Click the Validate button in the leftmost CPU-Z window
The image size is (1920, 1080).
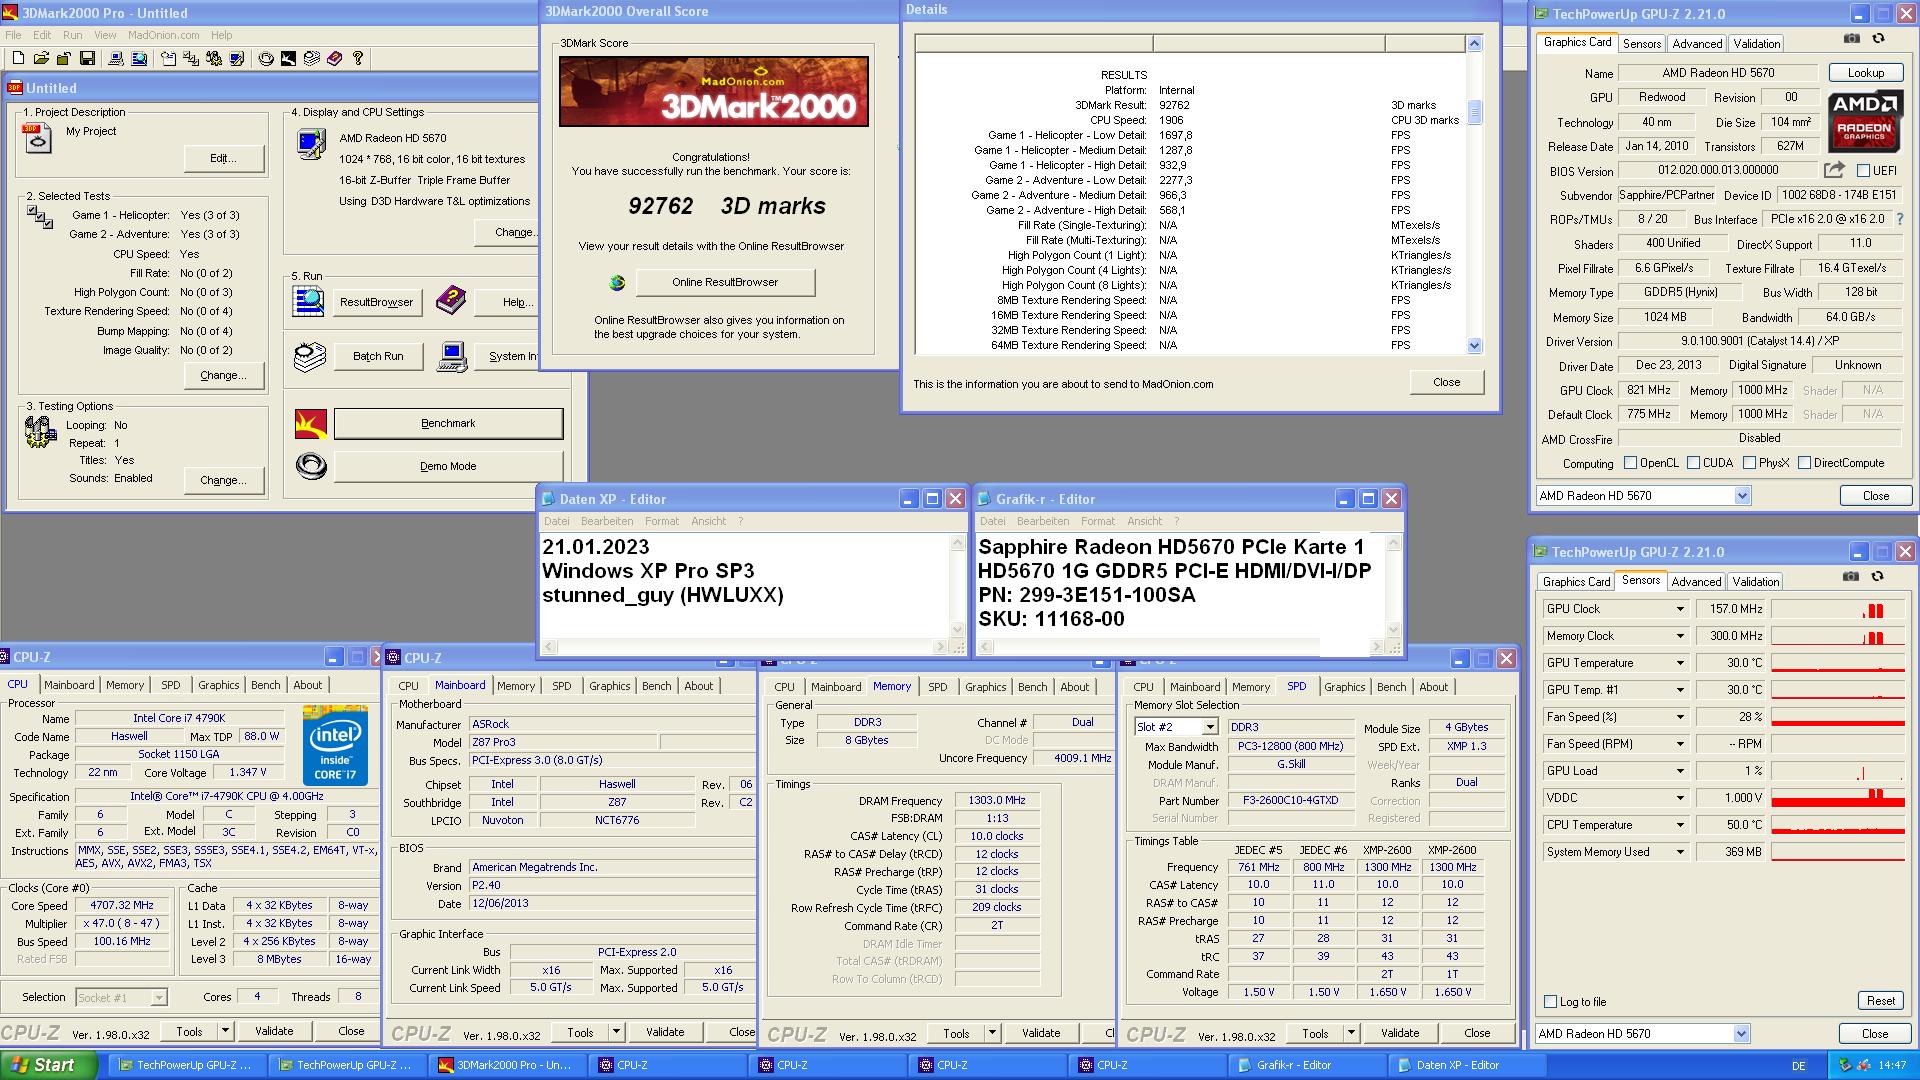[274, 1031]
